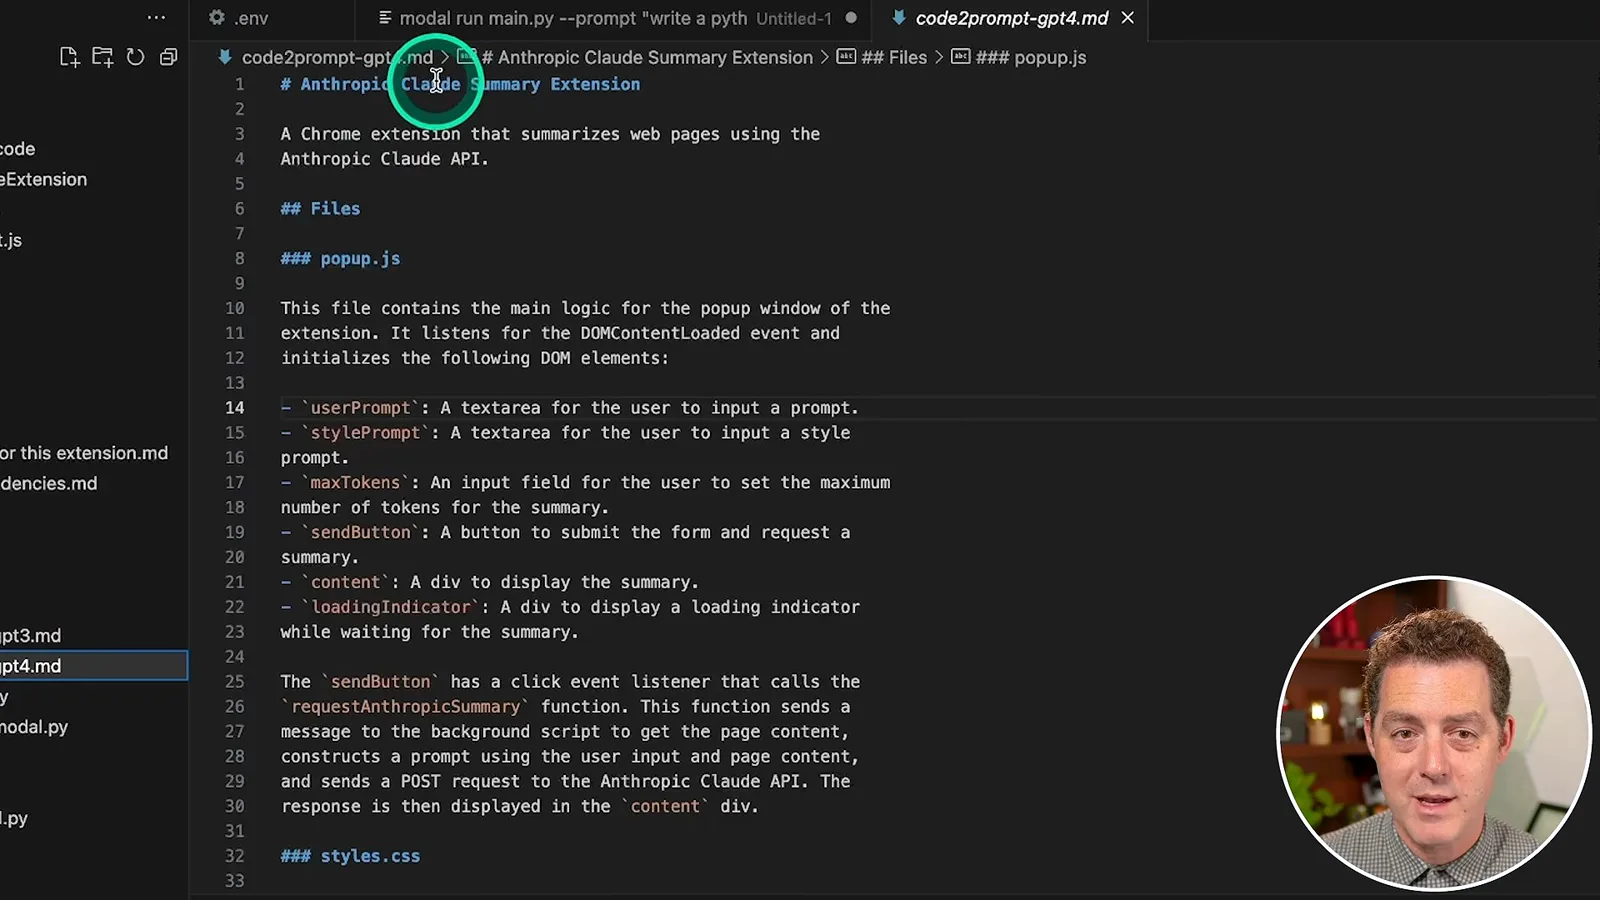Close the code2prompt-gpt4.md tab

pos(1128,17)
